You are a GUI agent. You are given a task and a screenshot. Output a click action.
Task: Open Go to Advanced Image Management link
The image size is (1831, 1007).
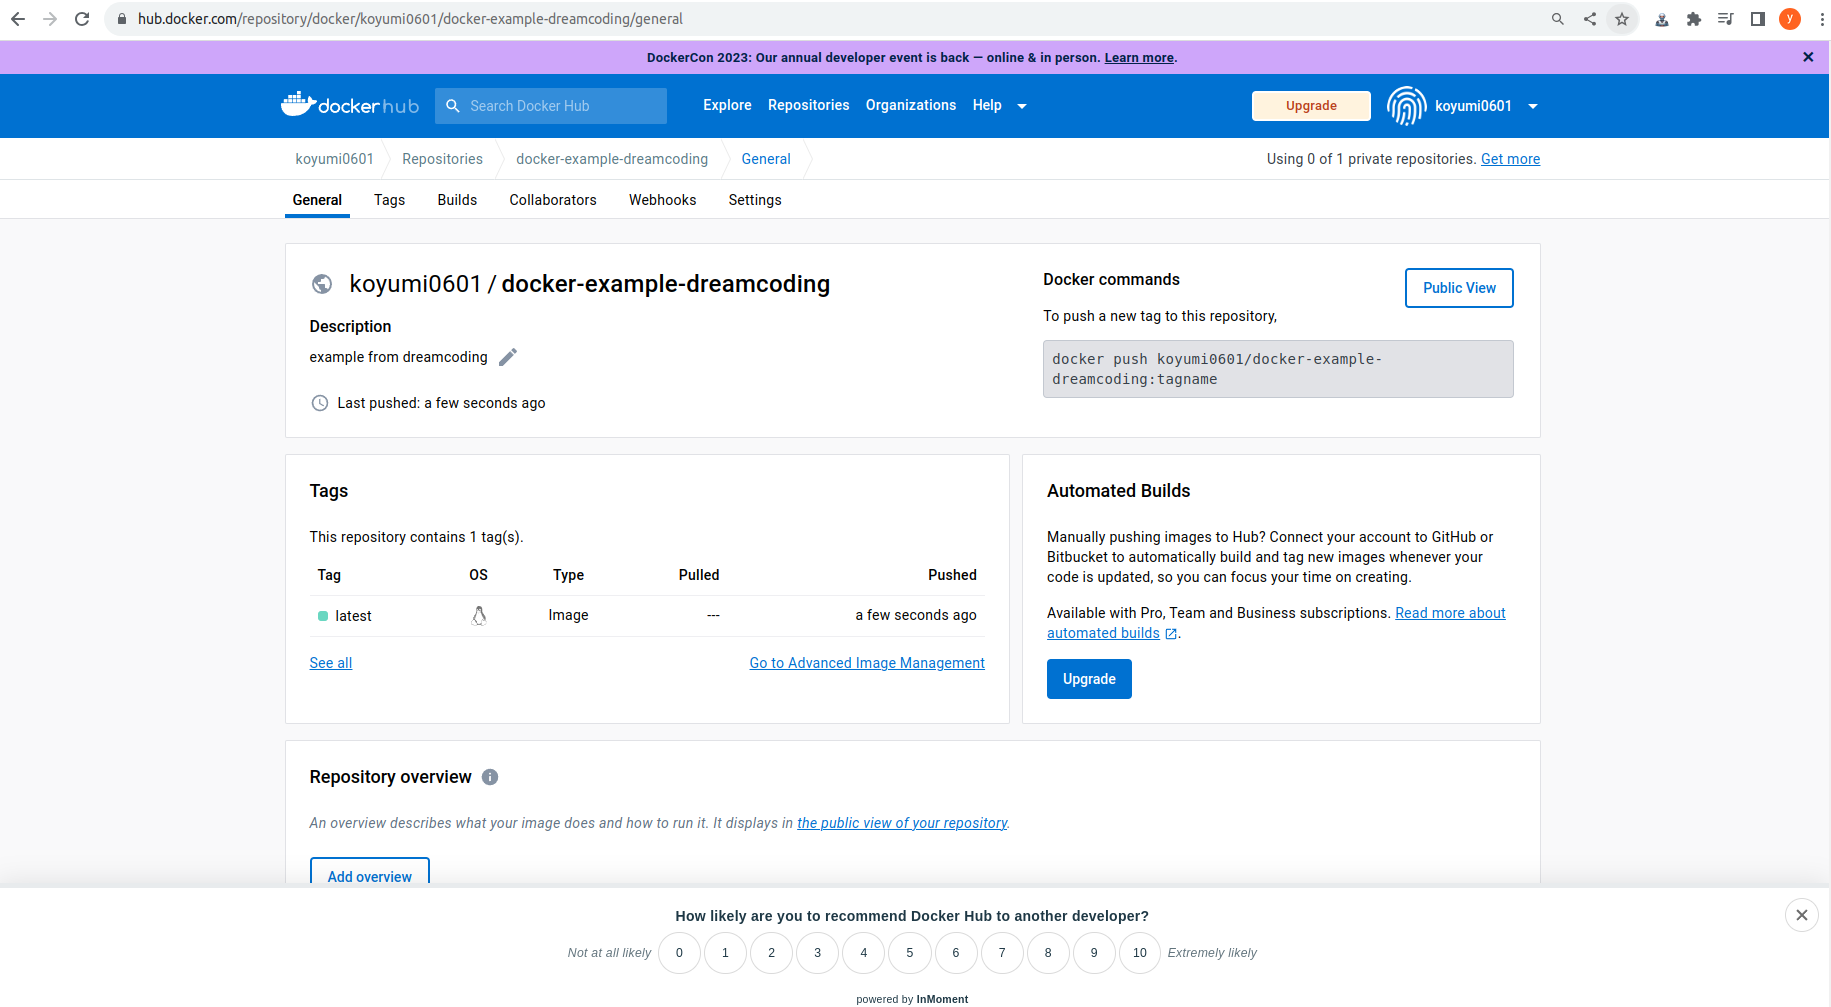pos(867,663)
